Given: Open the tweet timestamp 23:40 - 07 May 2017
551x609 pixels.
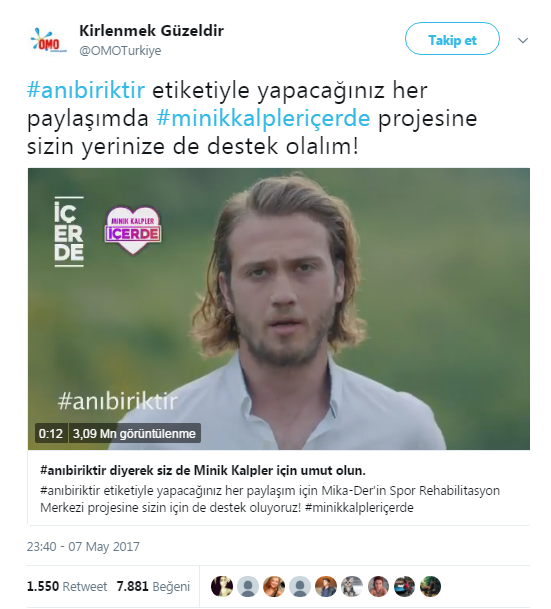Looking at the screenshot, I should pyautogui.click(x=83, y=546).
